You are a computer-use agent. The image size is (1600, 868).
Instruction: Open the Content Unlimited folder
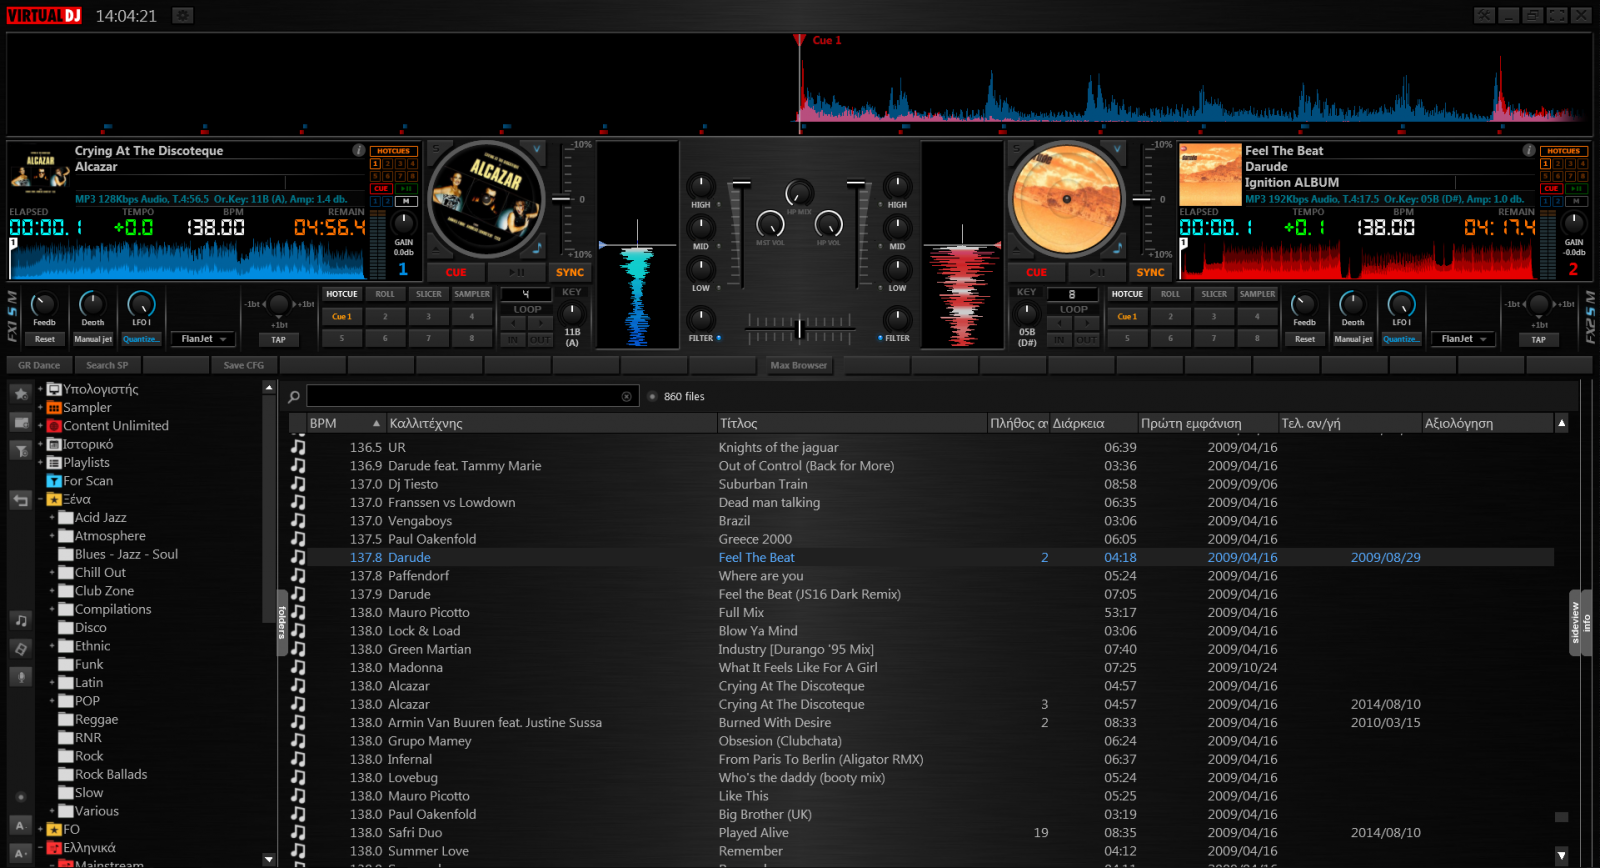click(x=116, y=426)
